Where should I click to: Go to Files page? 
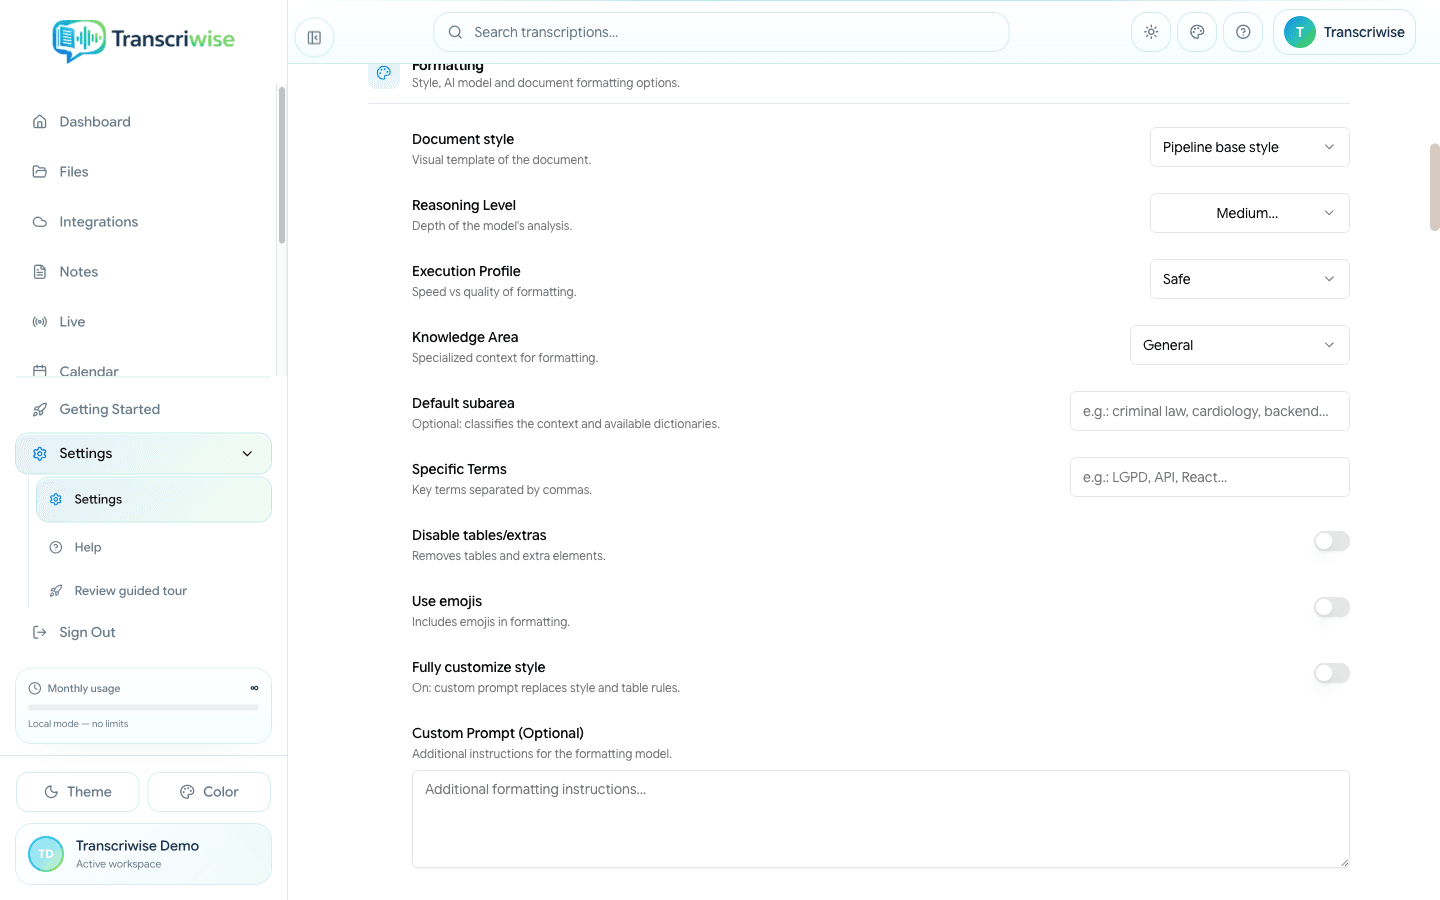tap(143, 172)
